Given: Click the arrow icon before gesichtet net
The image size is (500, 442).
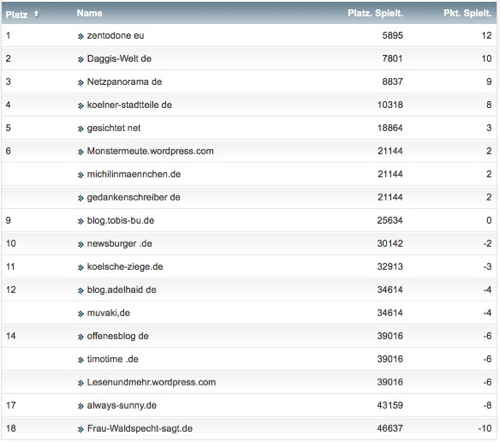Looking at the screenshot, I should (80, 129).
